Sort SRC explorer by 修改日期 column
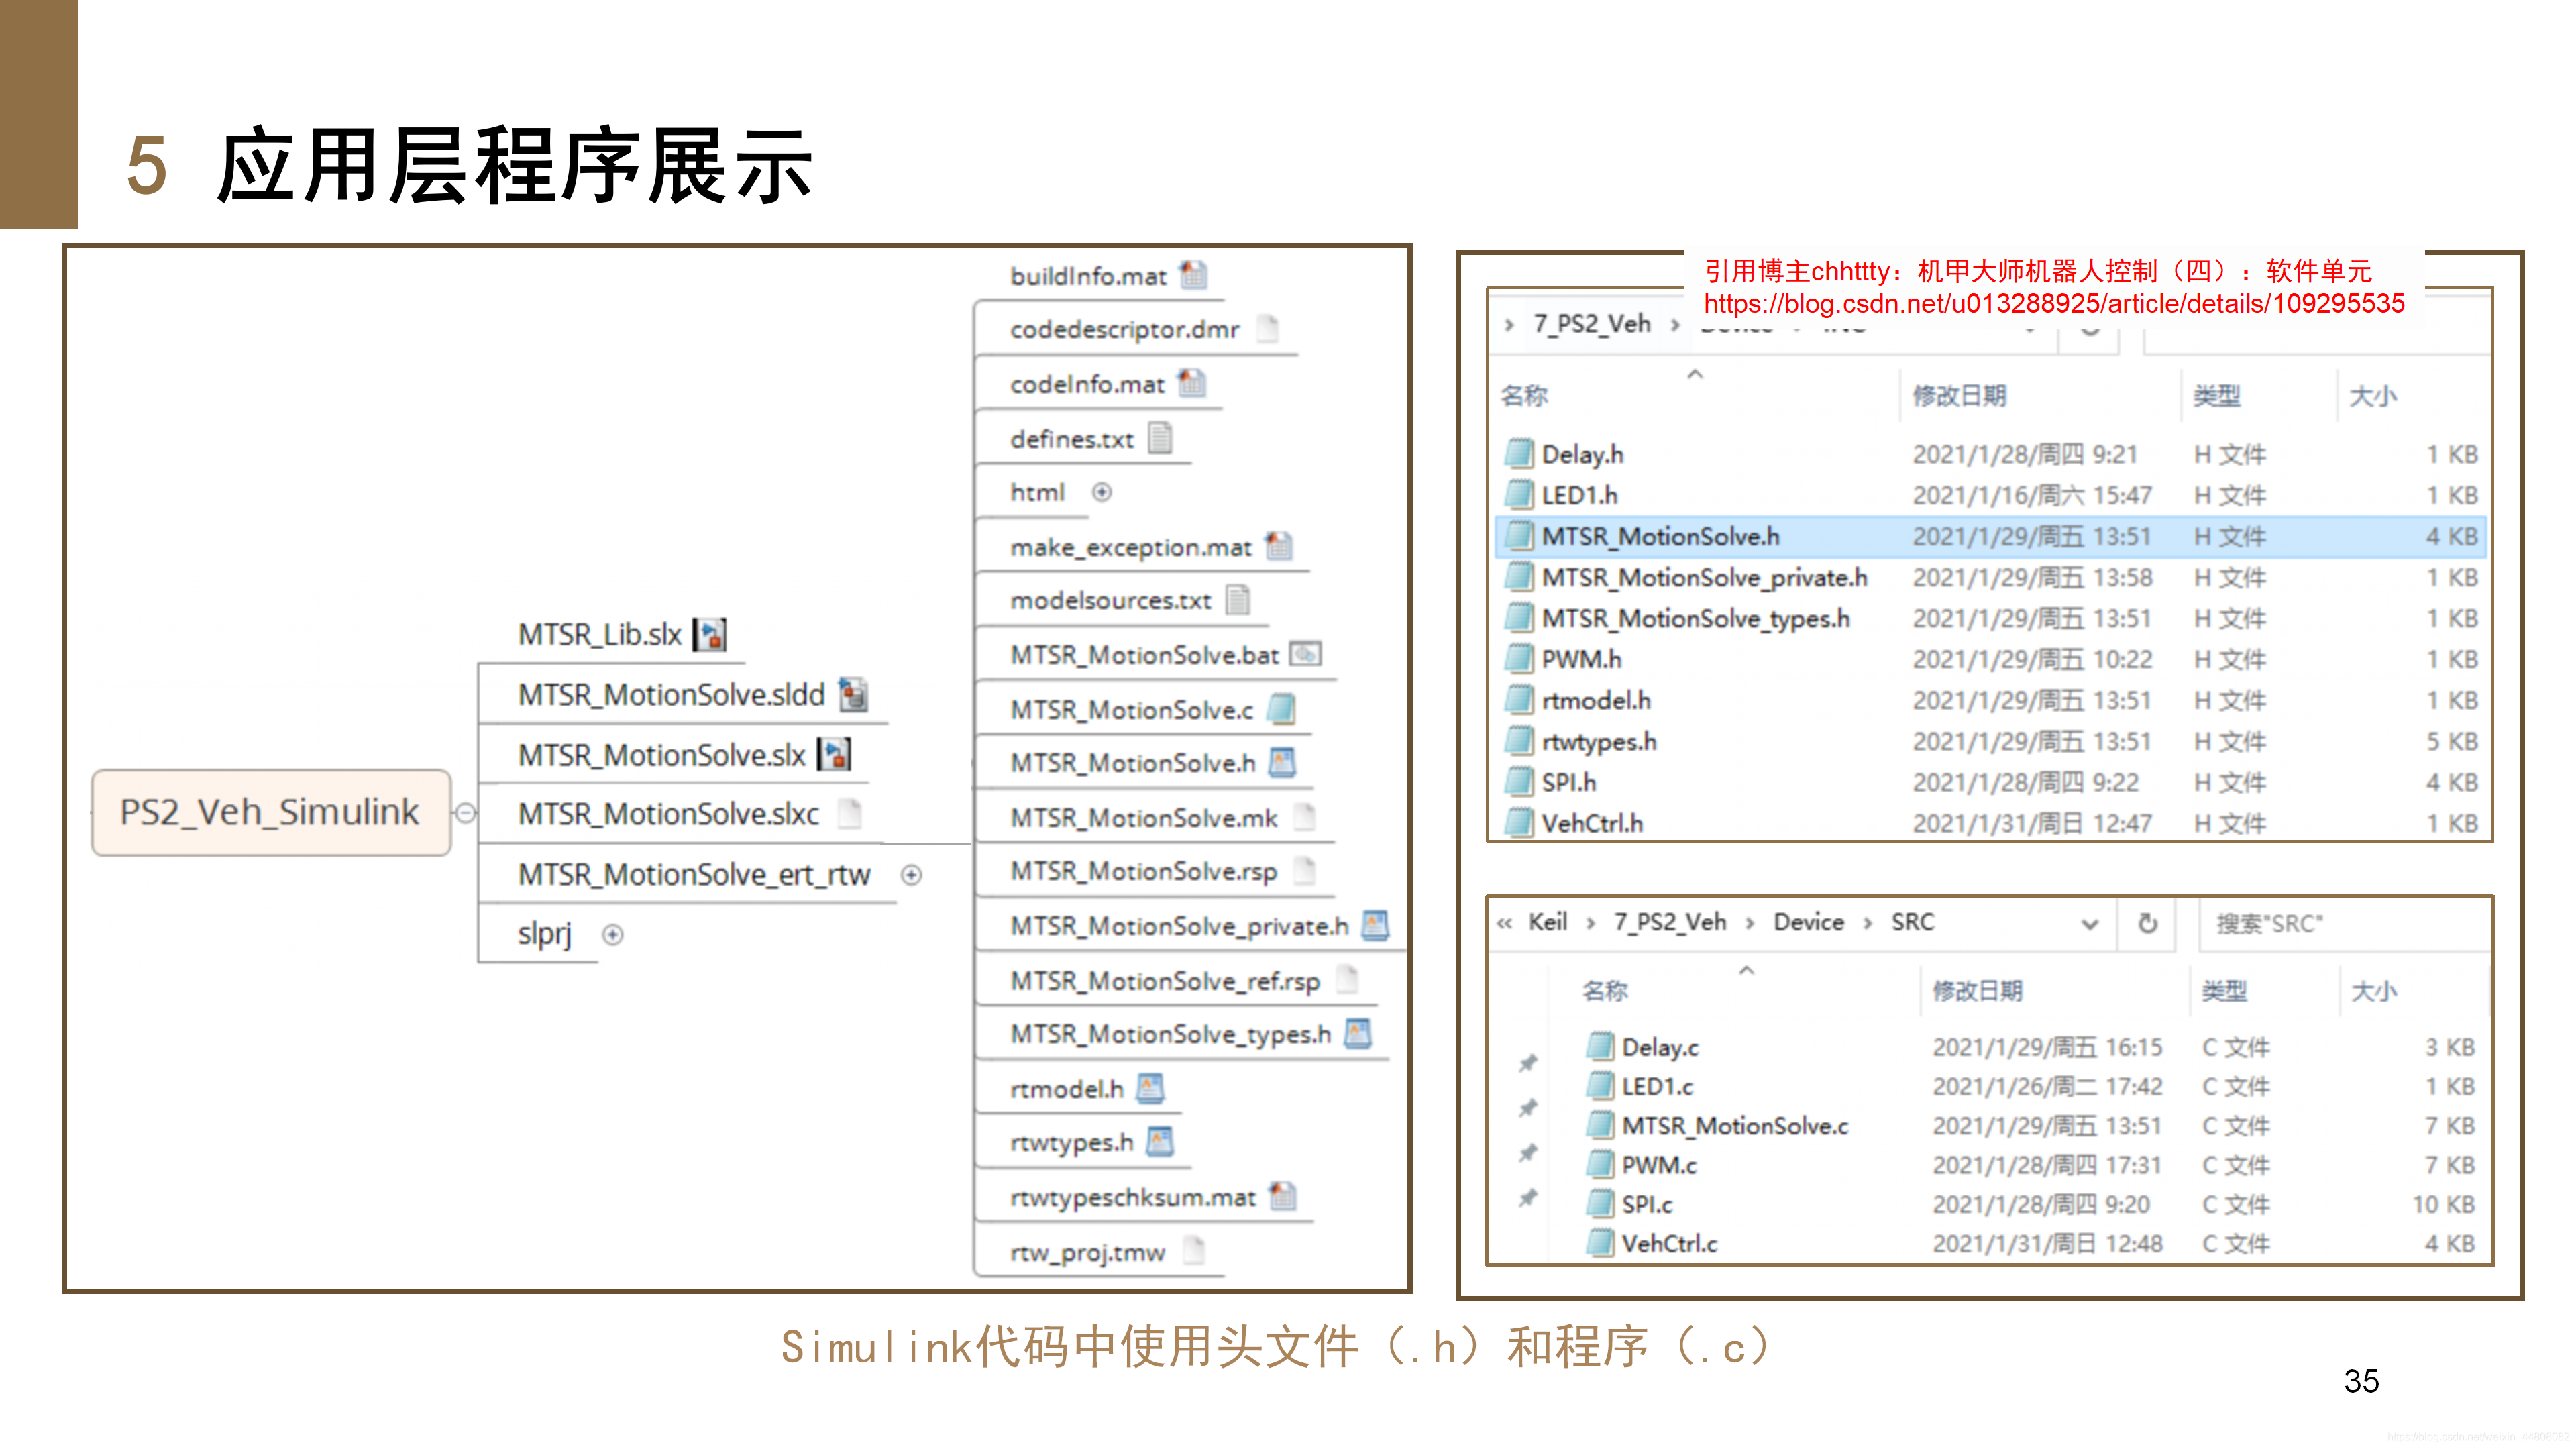The height and width of the screenshot is (1449, 2576). [x=1977, y=991]
